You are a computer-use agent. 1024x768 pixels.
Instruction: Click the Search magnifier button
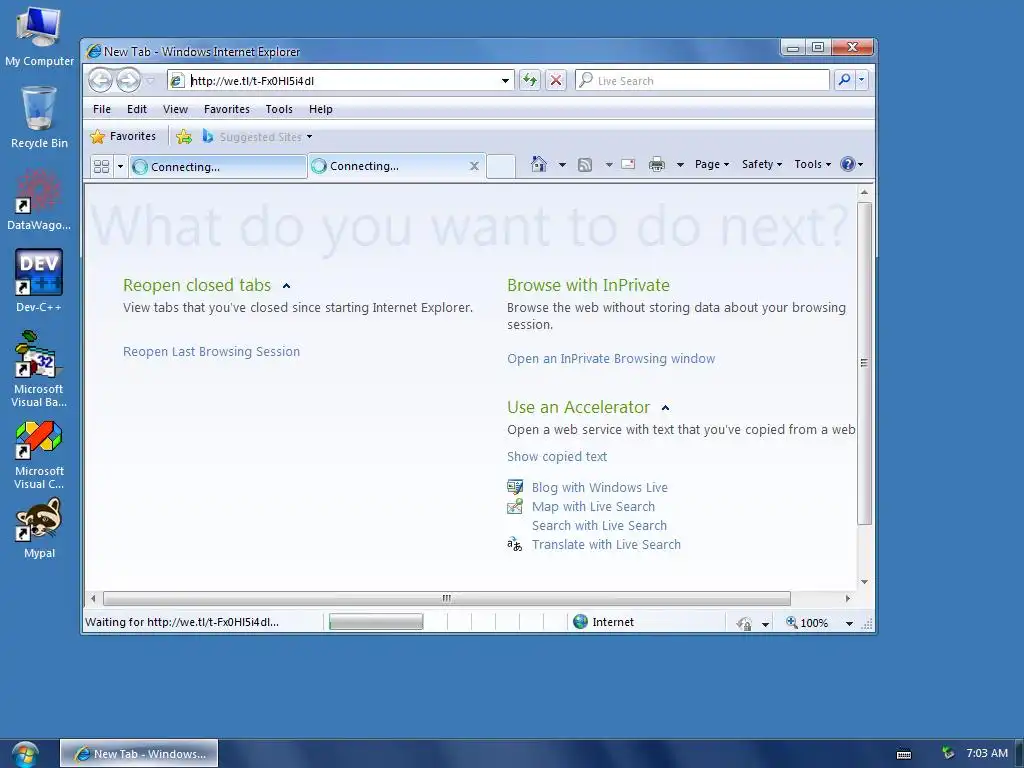pos(844,80)
